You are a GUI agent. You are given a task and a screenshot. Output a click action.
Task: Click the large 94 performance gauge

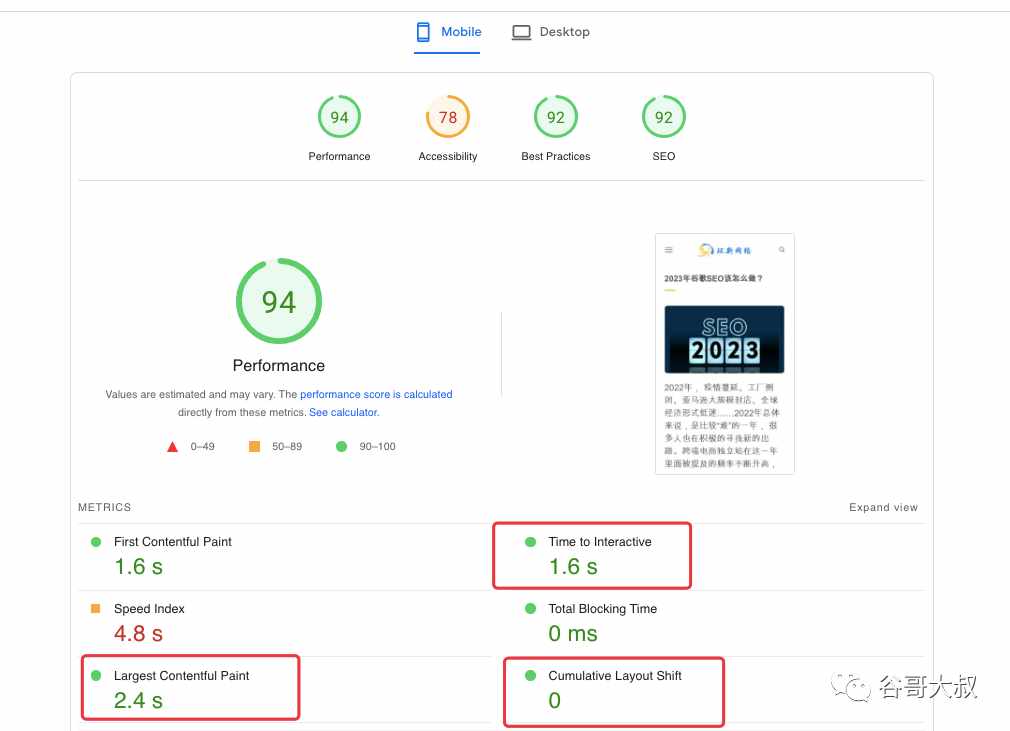coord(279,301)
